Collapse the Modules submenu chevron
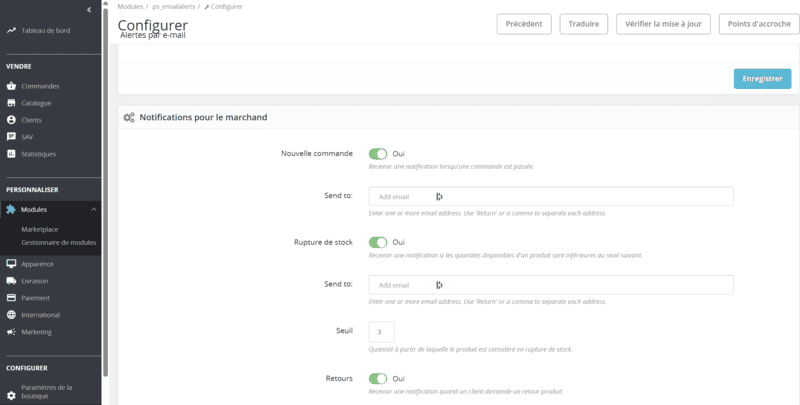Image resolution: width=800 pixels, height=405 pixels. 93,210
